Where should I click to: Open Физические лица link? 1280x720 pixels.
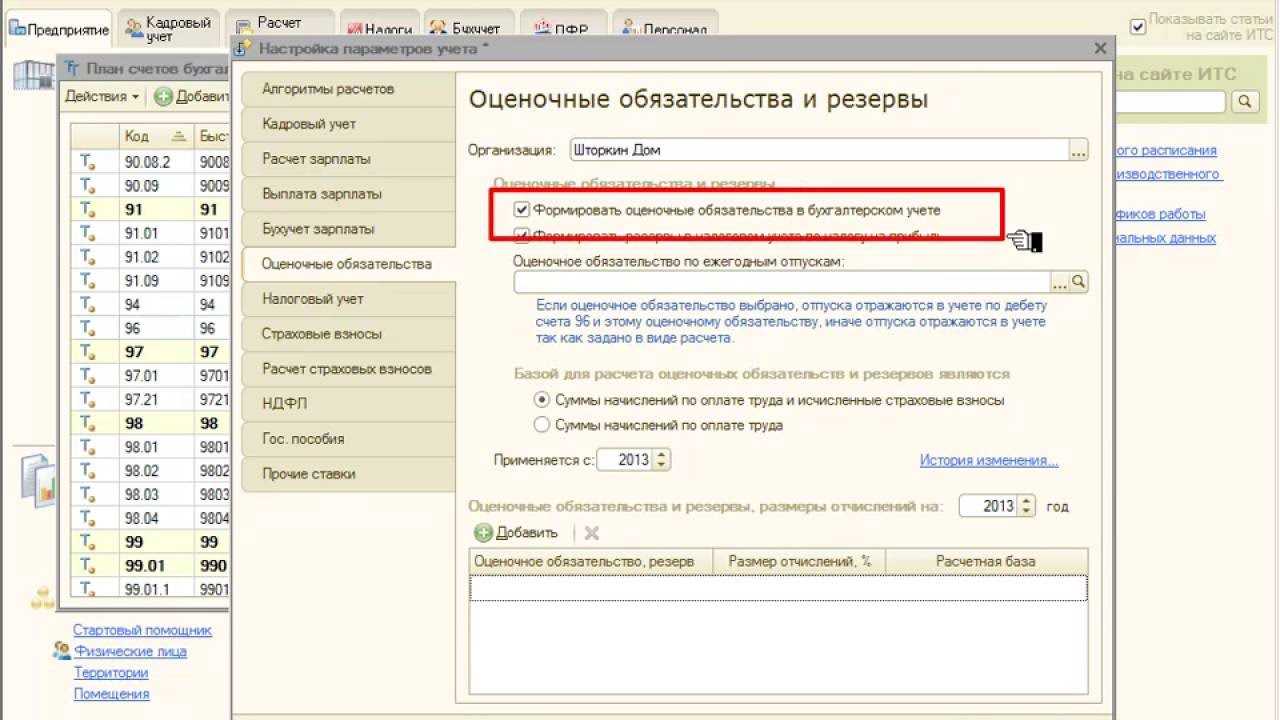(x=130, y=651)
